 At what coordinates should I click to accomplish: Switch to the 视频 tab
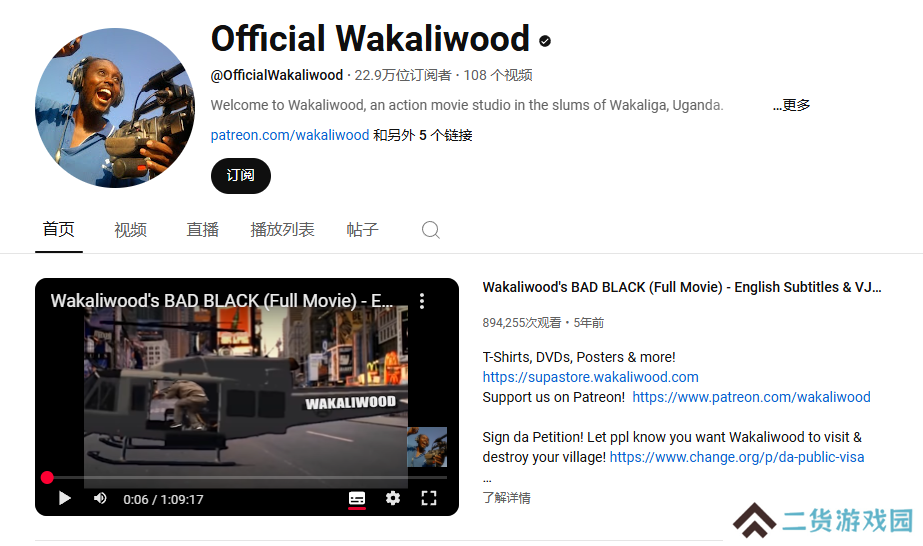click(x=130, y=229)
